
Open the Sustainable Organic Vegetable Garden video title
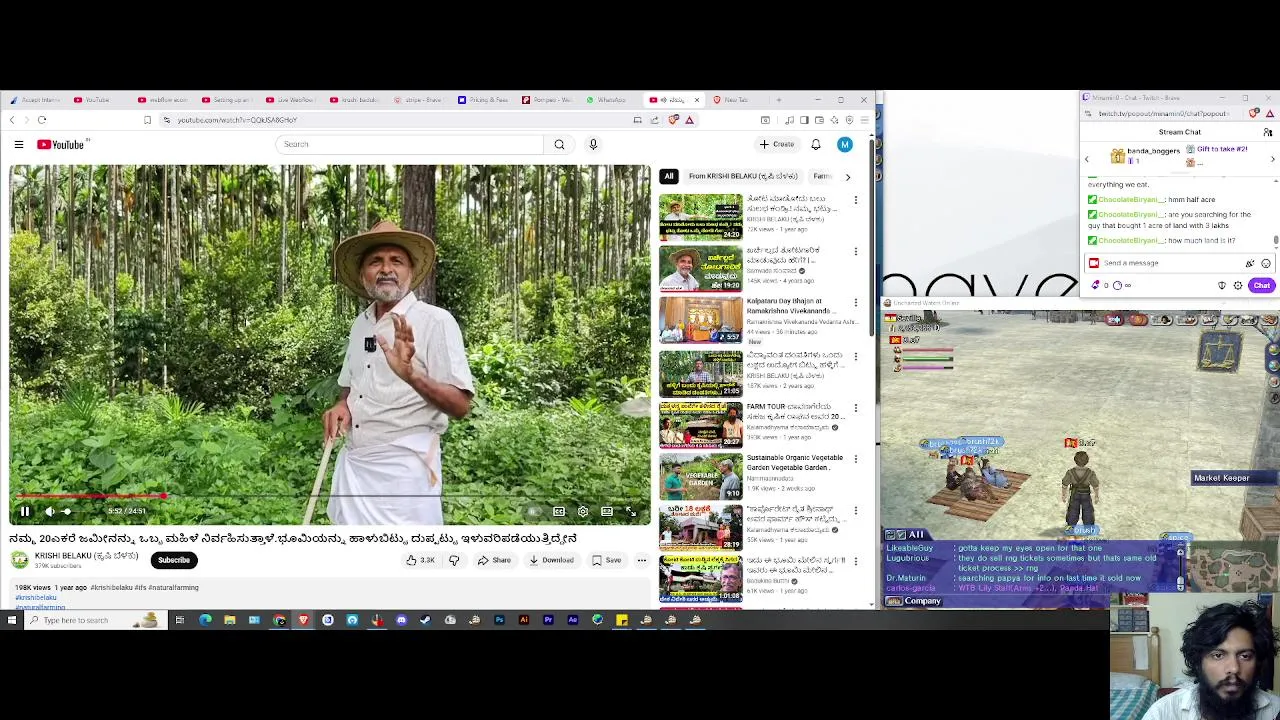pos(794,462)
